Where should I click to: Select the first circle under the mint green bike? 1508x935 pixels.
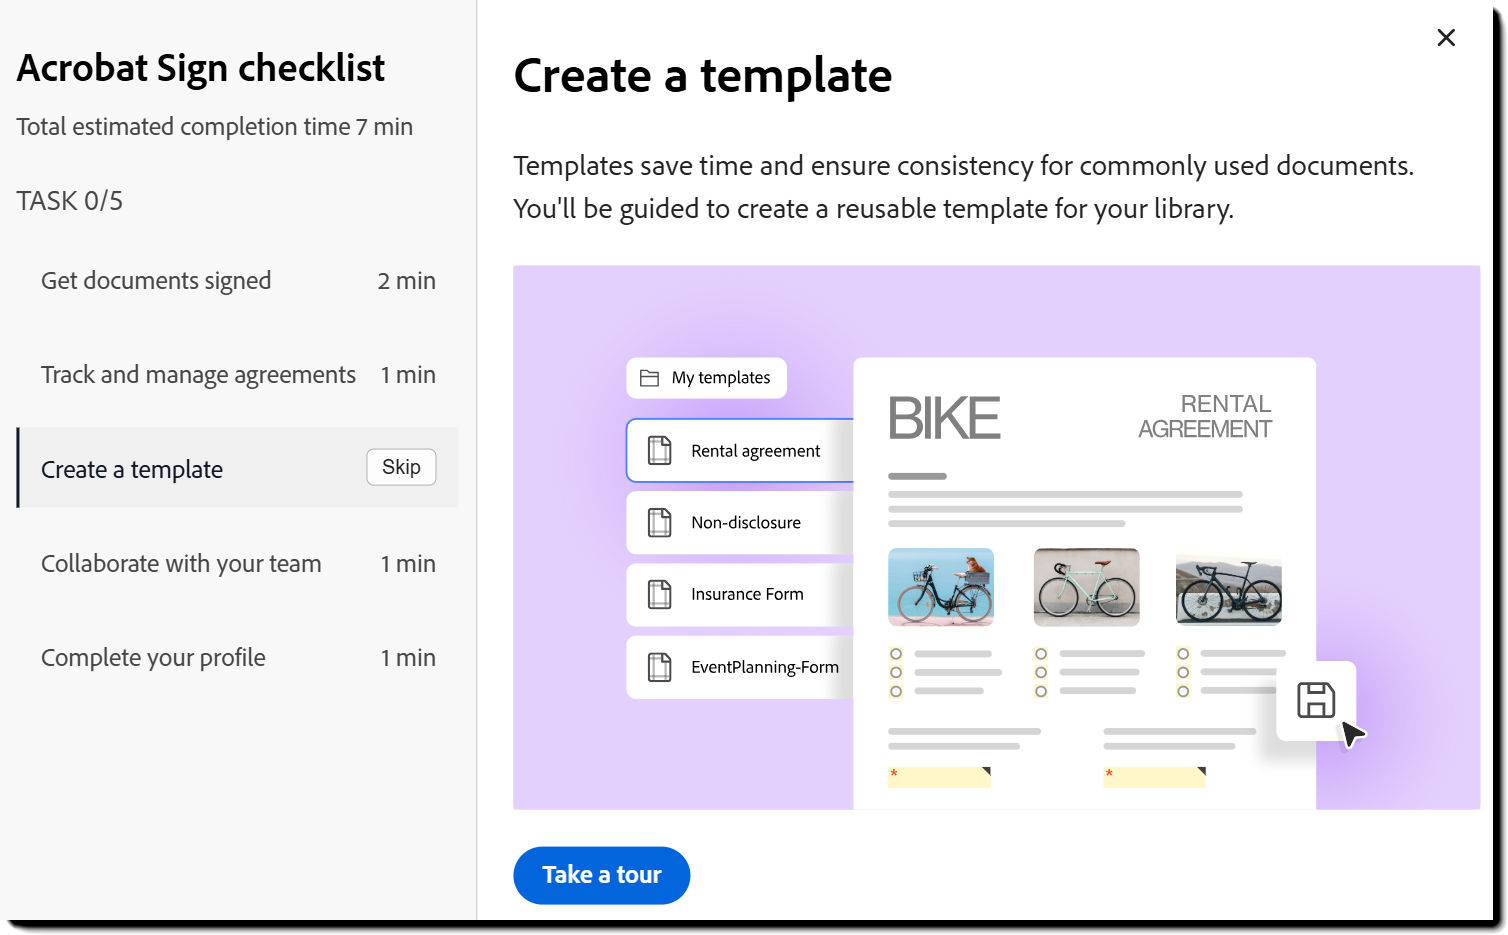pos(1039,652)
